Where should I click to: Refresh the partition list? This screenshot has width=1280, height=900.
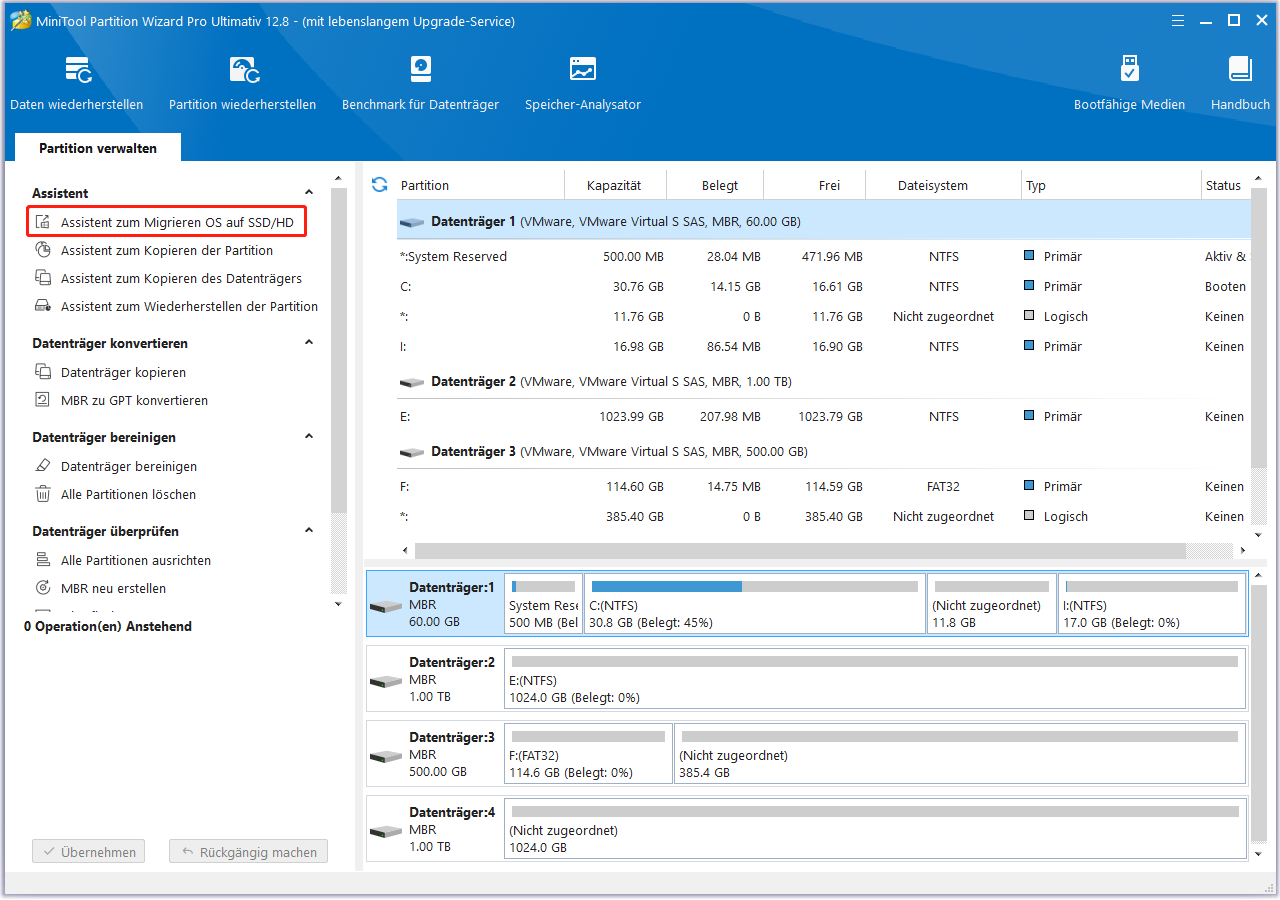tap(379, 184)
